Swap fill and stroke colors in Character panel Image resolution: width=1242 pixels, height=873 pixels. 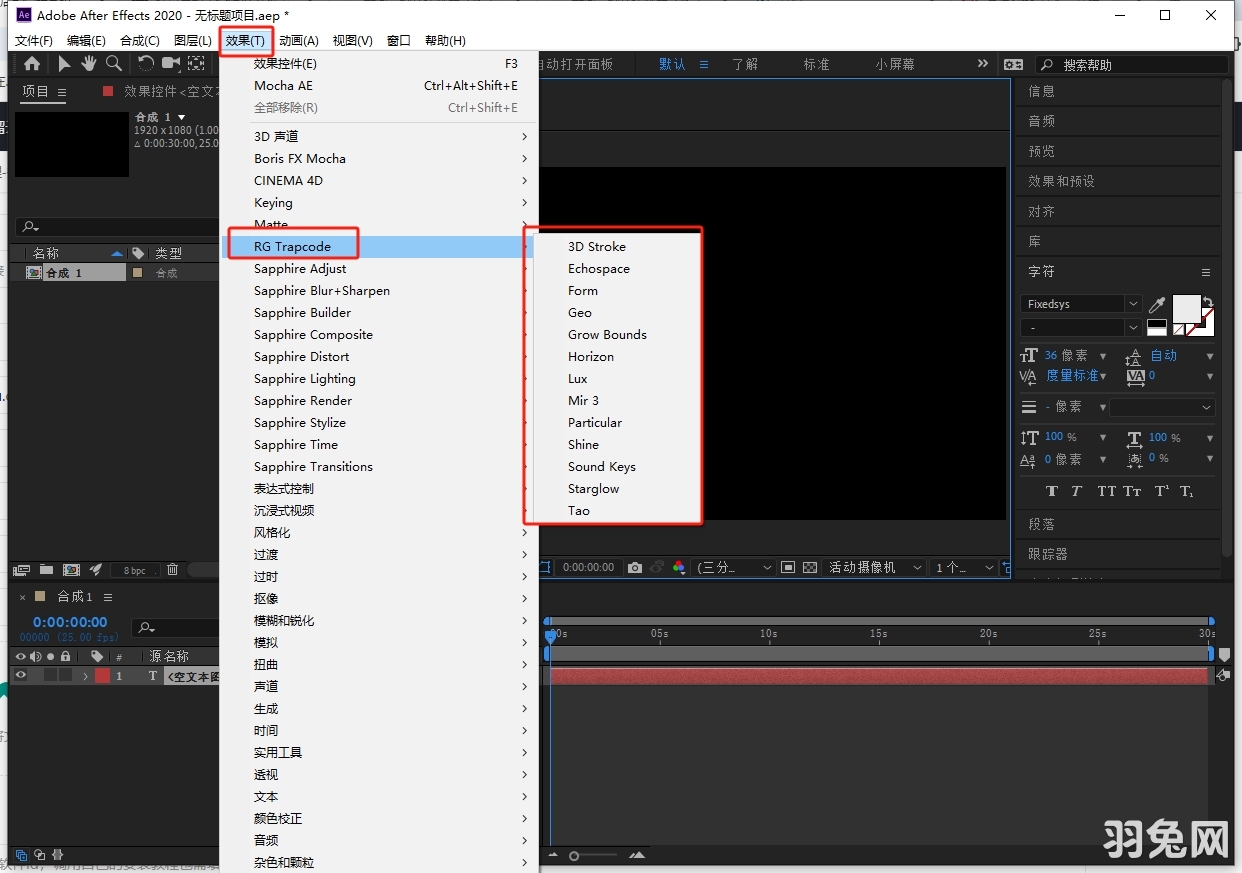coord(1208,301)
